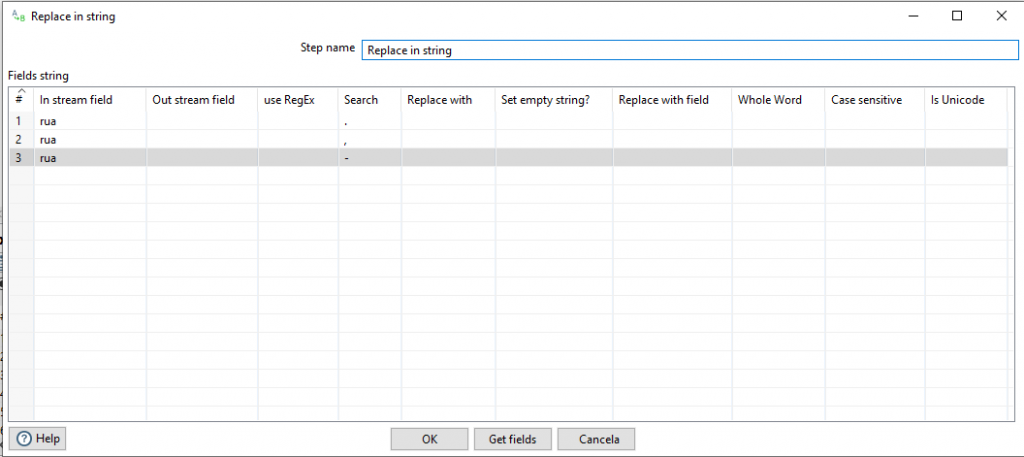1024x457 pixels.
Task: Open Whole Word cell in row 2
Action: [778, 139]
